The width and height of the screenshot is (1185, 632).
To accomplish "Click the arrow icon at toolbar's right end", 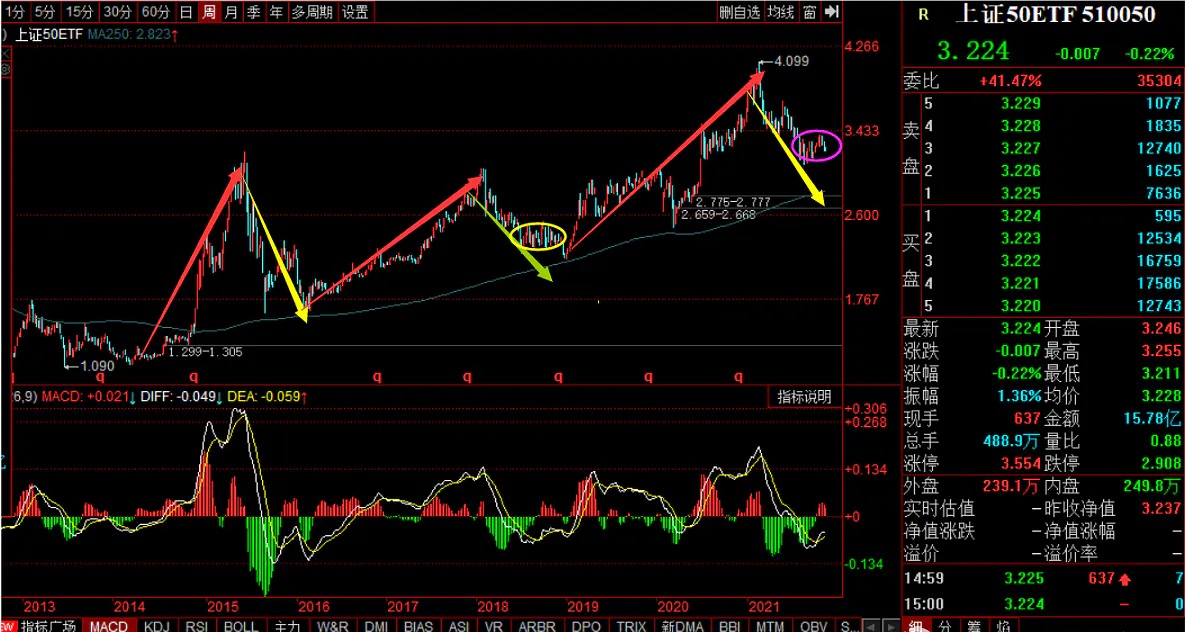I will [x=832, y=11].
